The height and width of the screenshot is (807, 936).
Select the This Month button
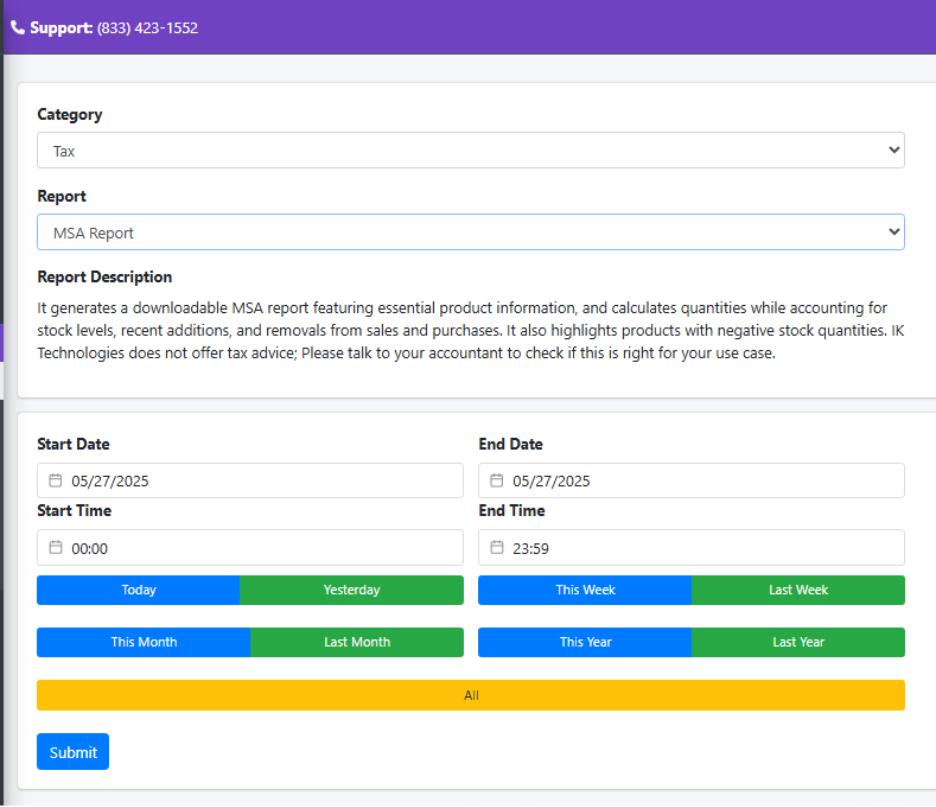pos(143,642)
